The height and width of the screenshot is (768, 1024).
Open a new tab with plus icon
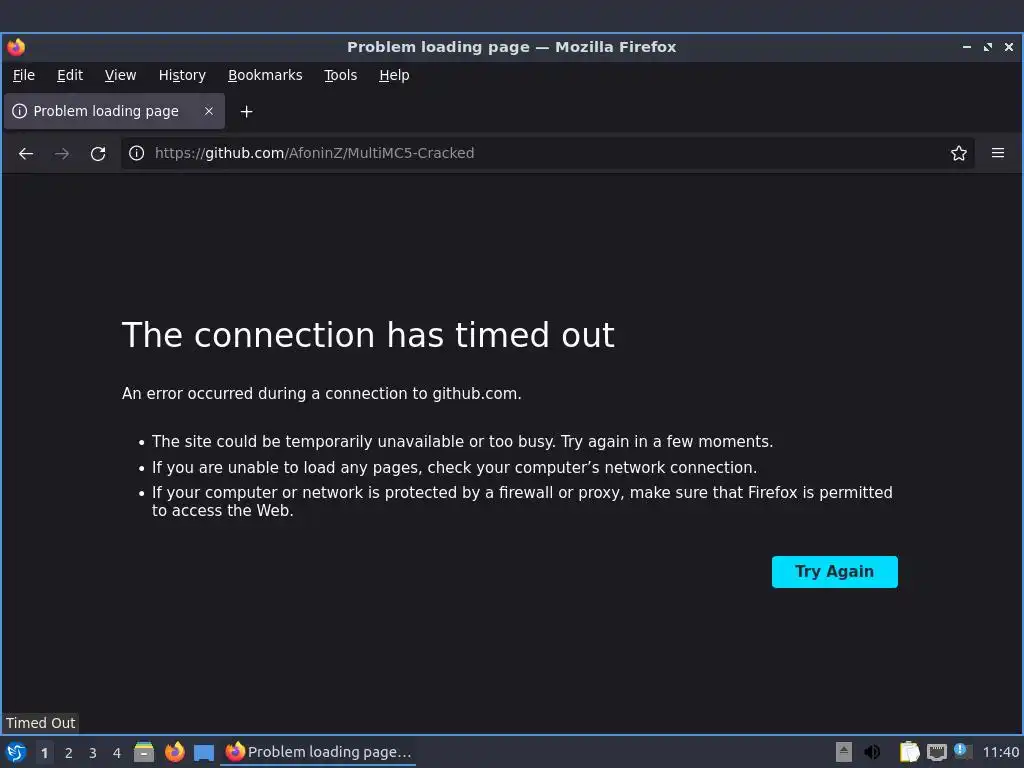click(x=246, y=112)
